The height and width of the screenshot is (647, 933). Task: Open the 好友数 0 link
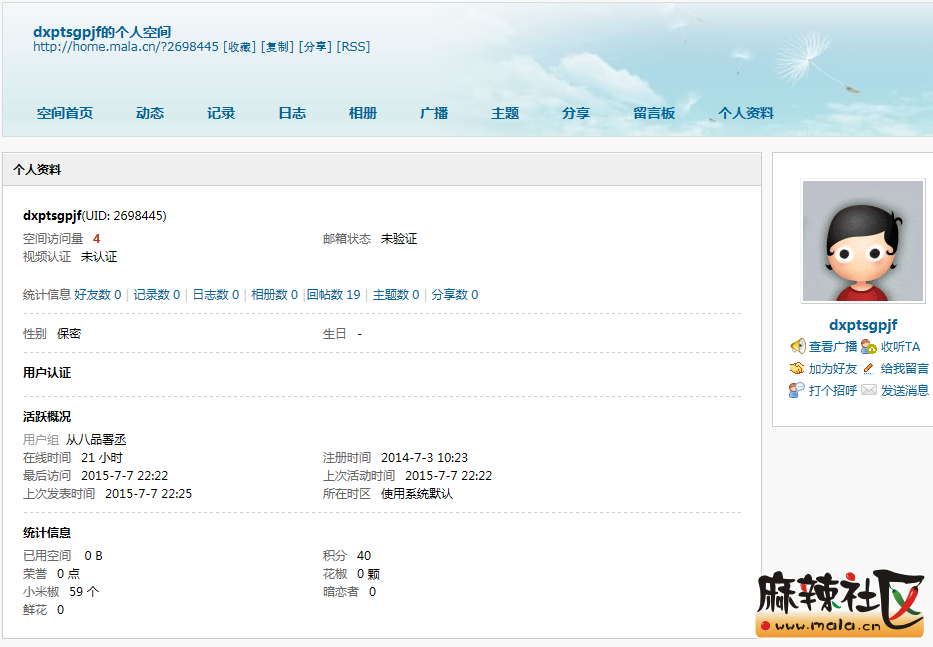tap(97, 295)
